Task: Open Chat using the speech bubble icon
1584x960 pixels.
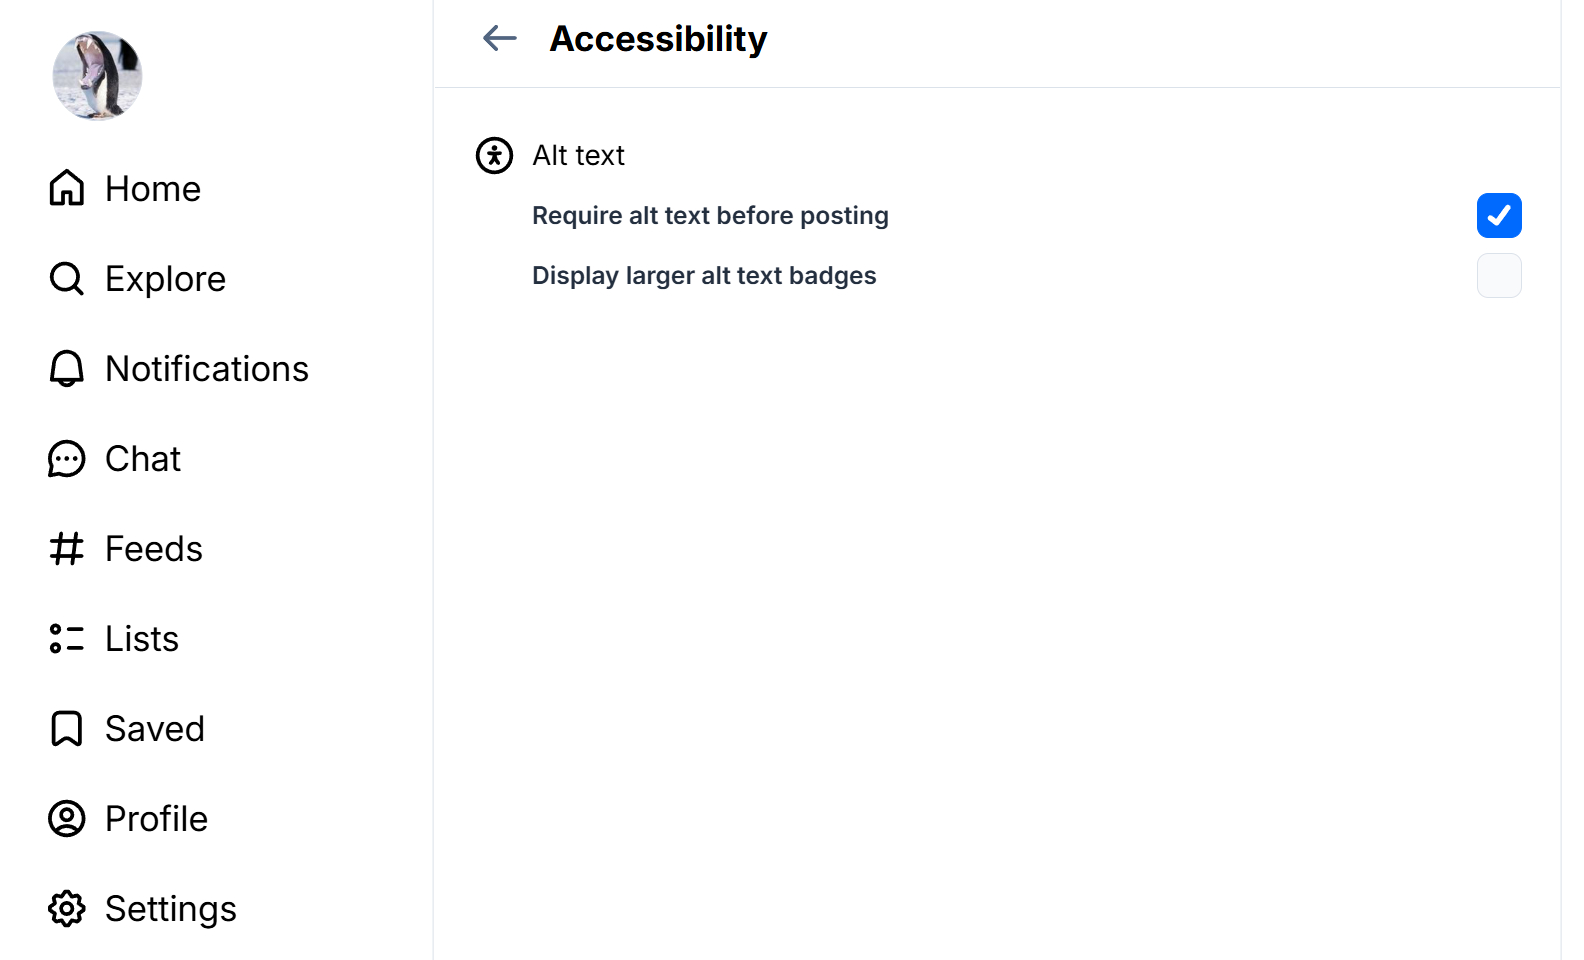Action: (67, 459)
